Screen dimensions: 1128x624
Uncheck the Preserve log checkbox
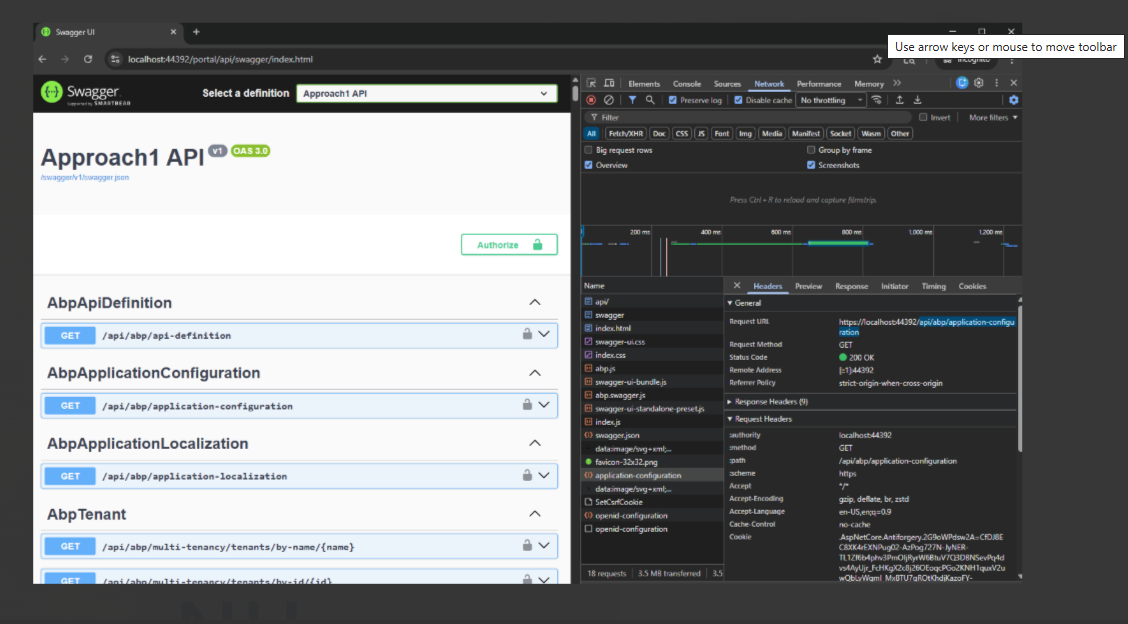[x=673, y=100]
